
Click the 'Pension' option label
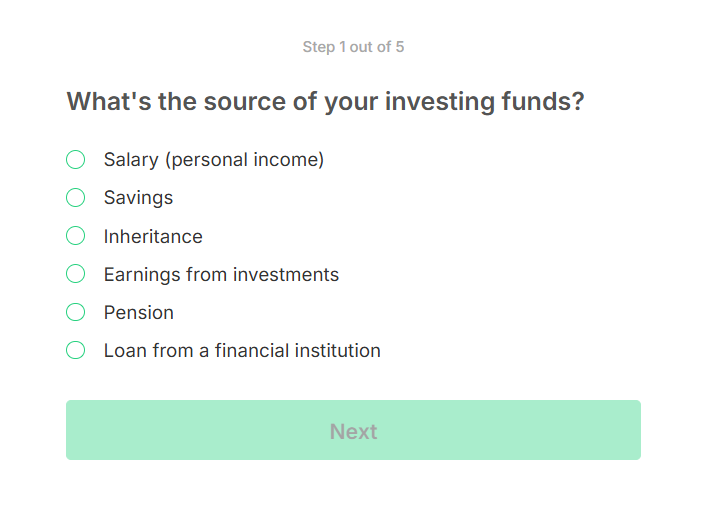139,313
